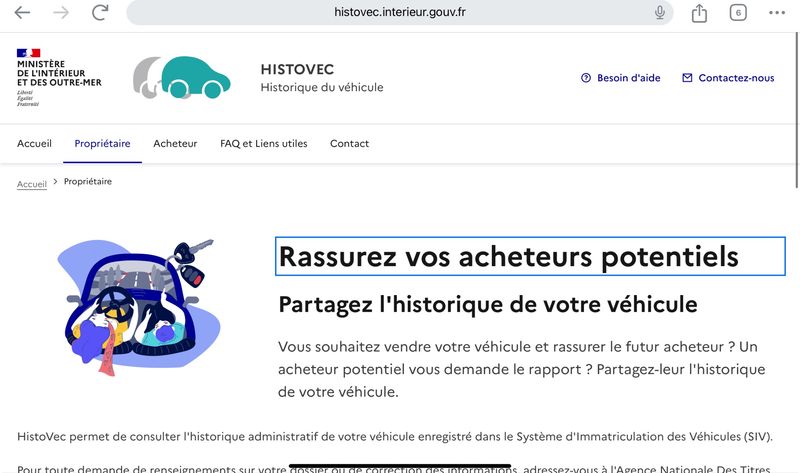The height and width of the screenshot is (473, 800).
Task: Click the browser forward arrow
Action: click(x=61, y=13)
